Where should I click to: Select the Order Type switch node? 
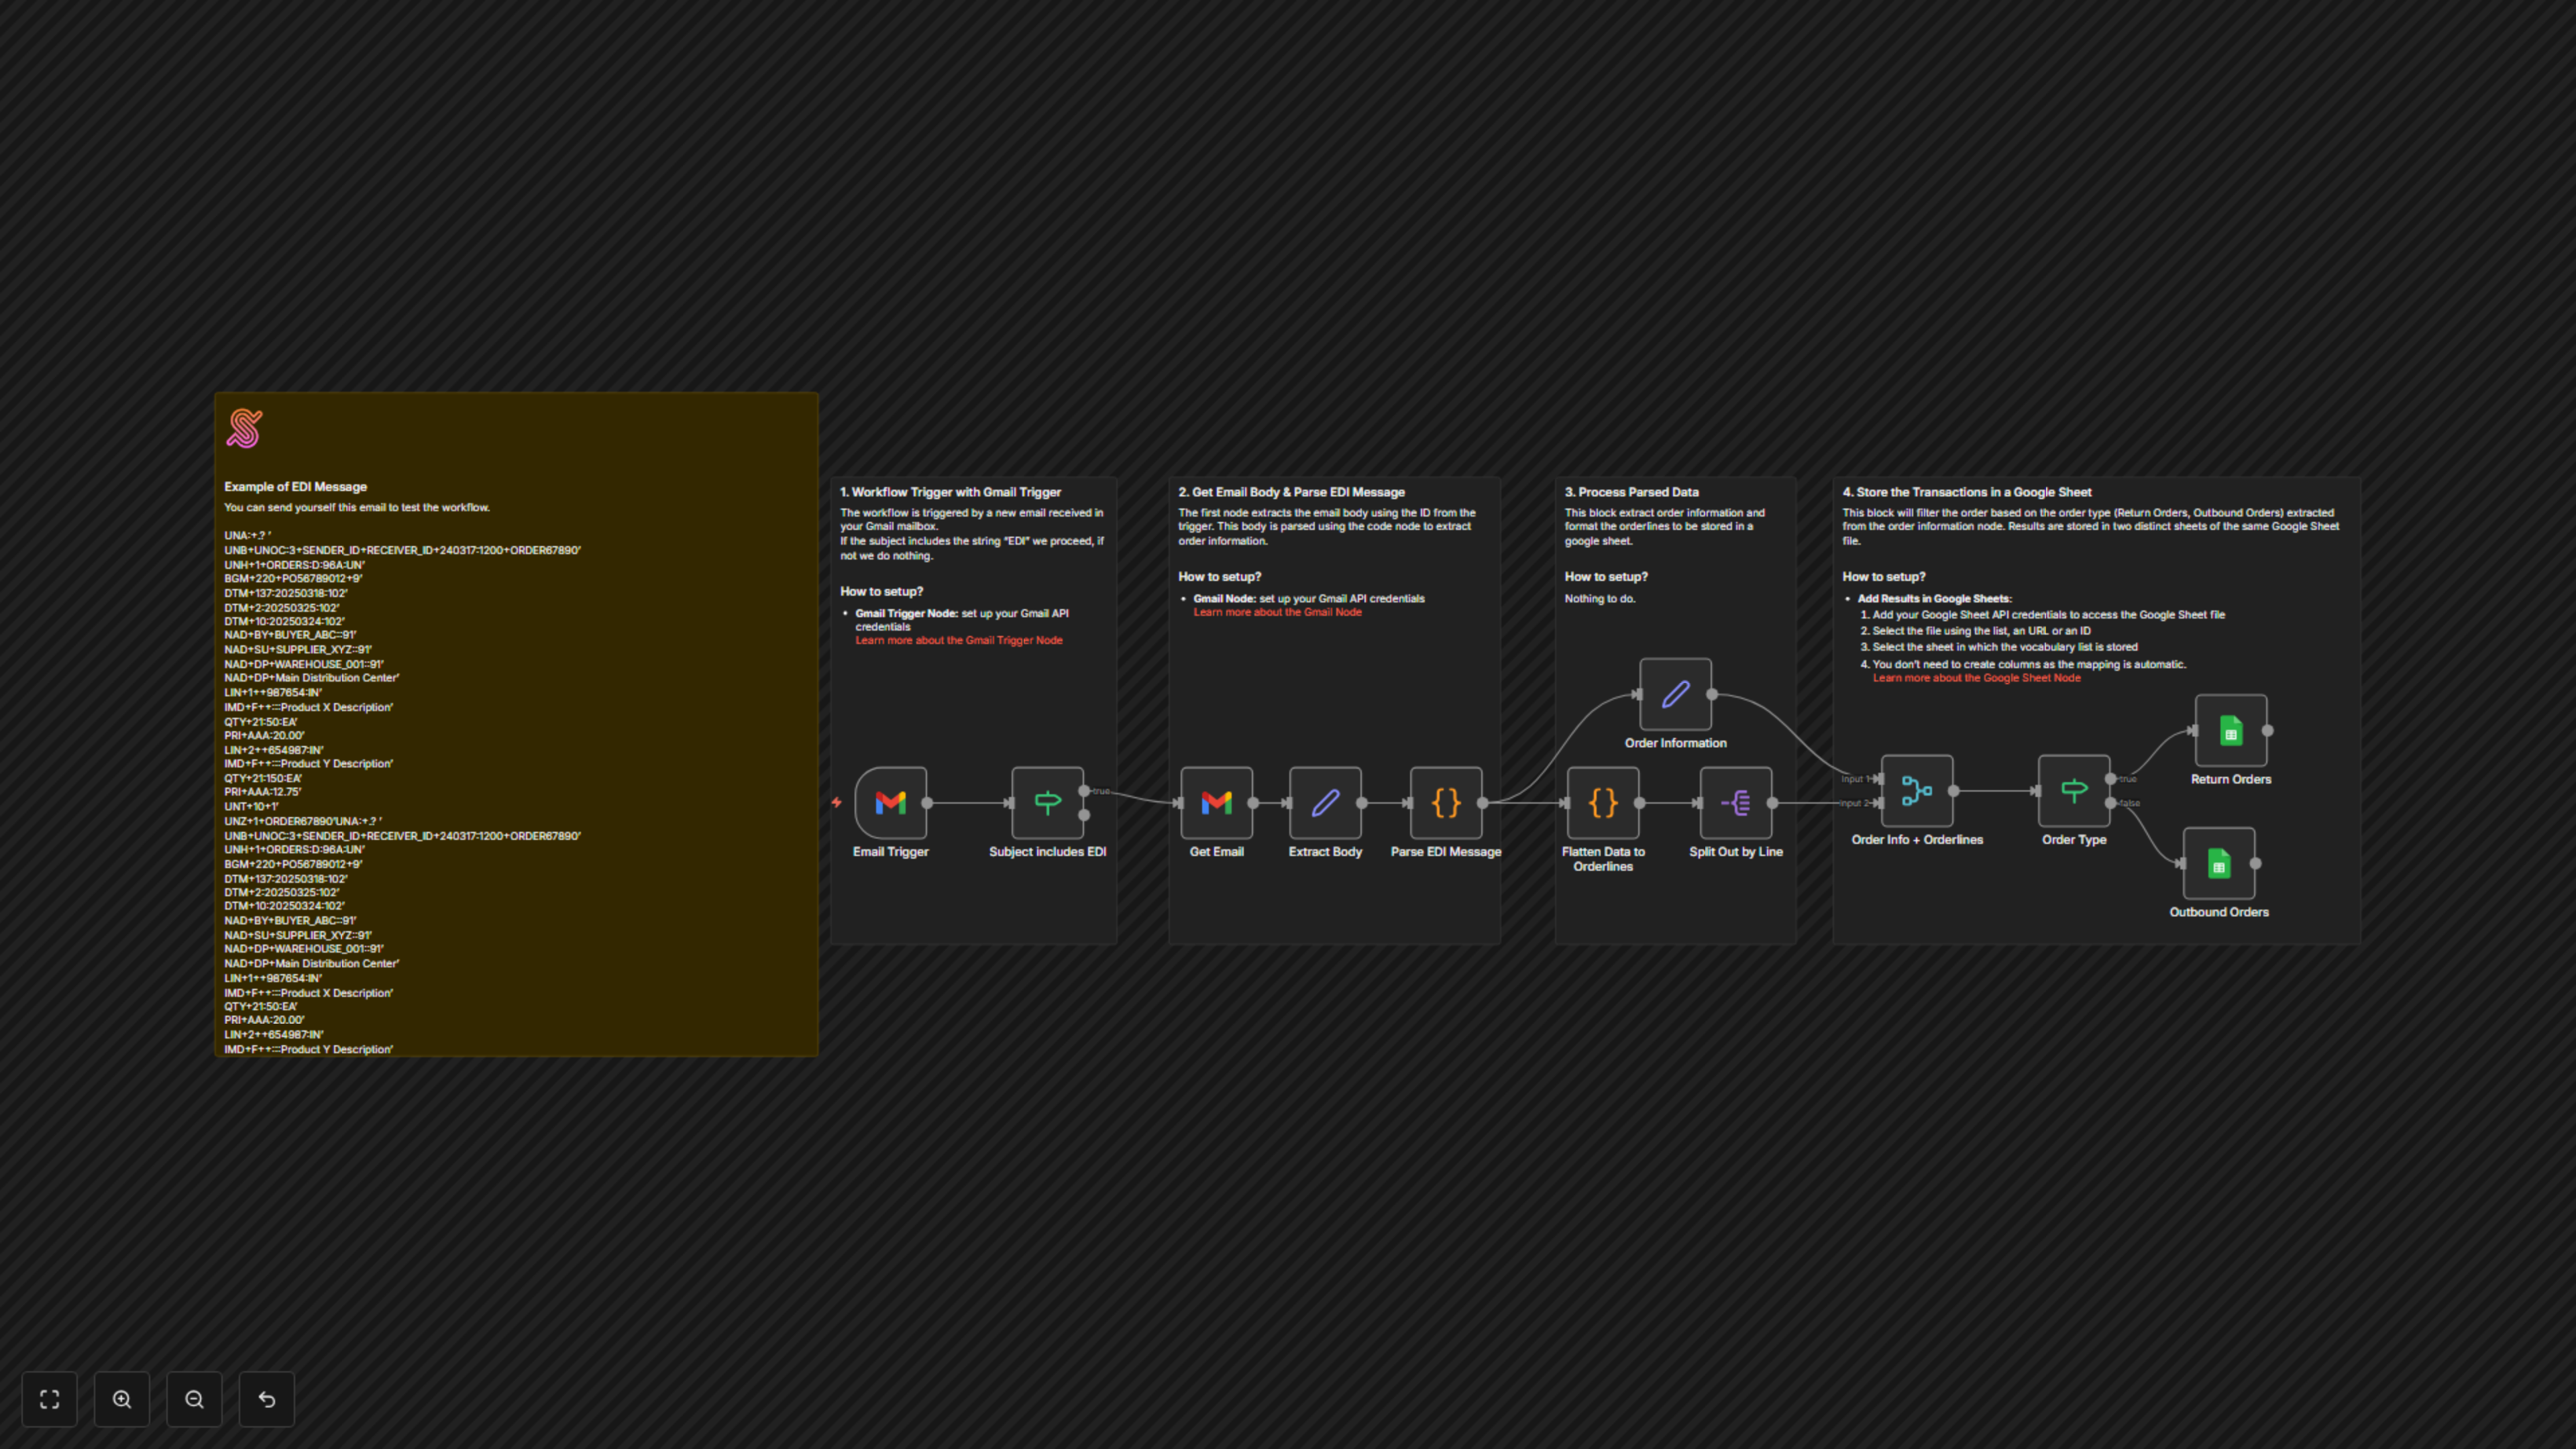[2074, 790]
